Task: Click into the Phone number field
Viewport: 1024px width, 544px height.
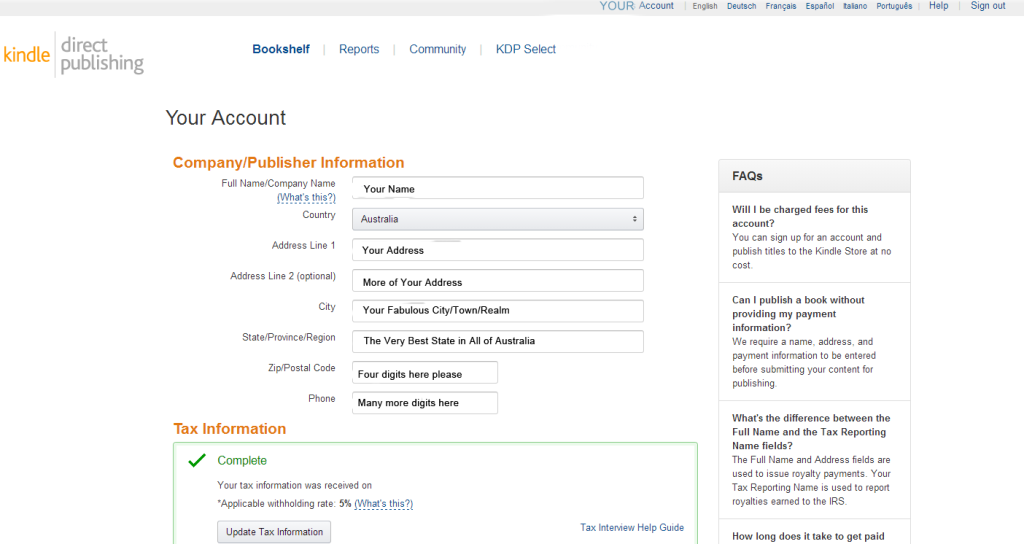Action: (425, 403)
